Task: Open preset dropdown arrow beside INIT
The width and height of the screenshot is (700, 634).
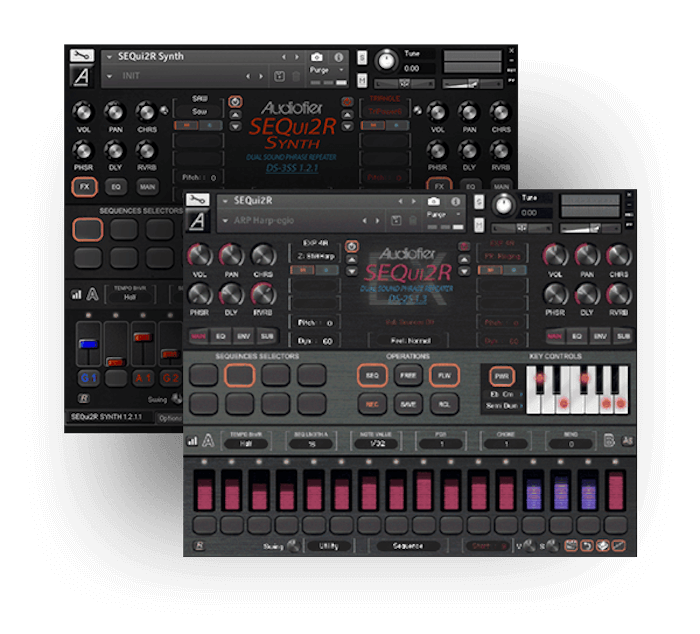Action: (x=109, y=76)
